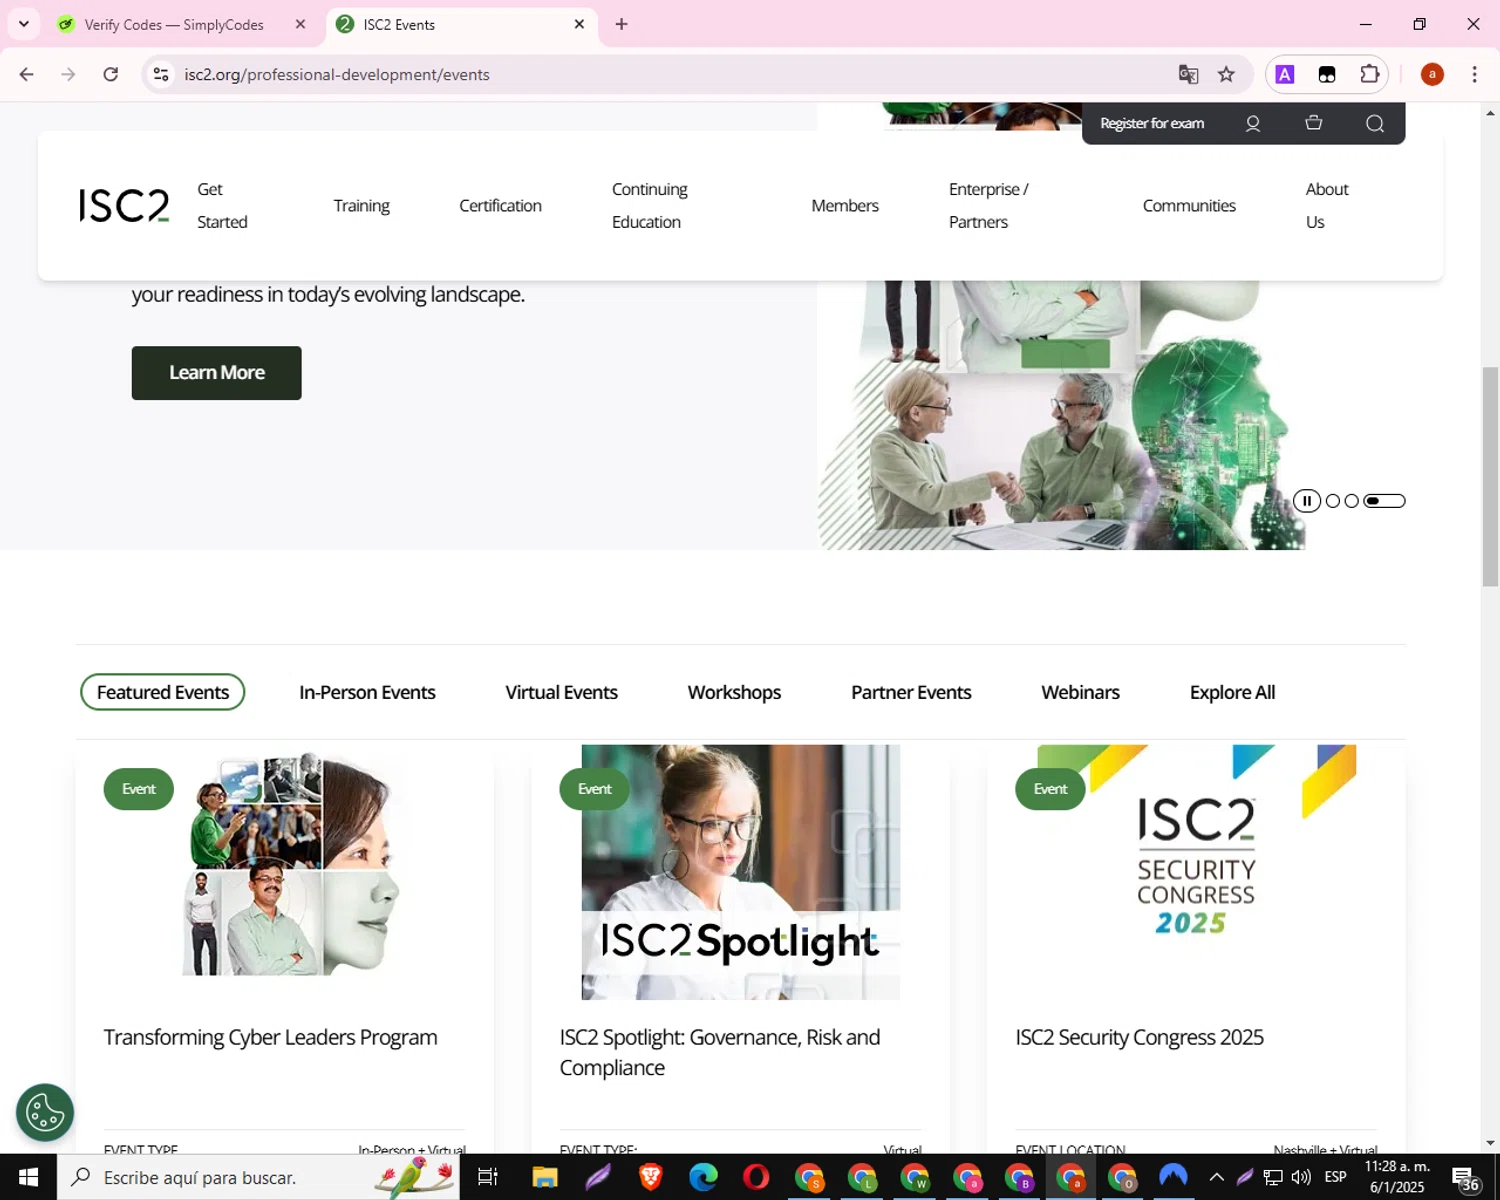
Task: Switch to Workshops tab
Action: tap(734, 692)
